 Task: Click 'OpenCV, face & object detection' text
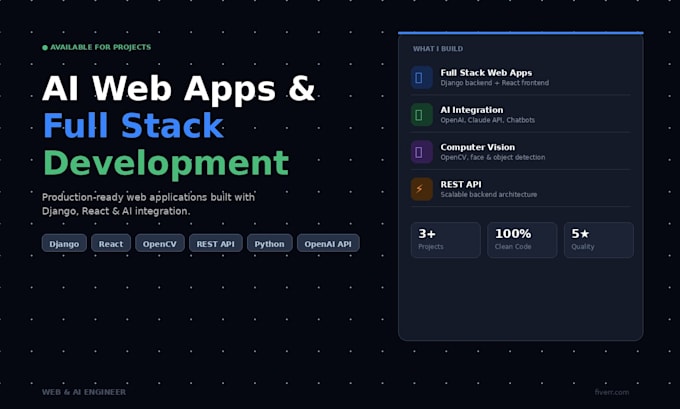[493, 157]
